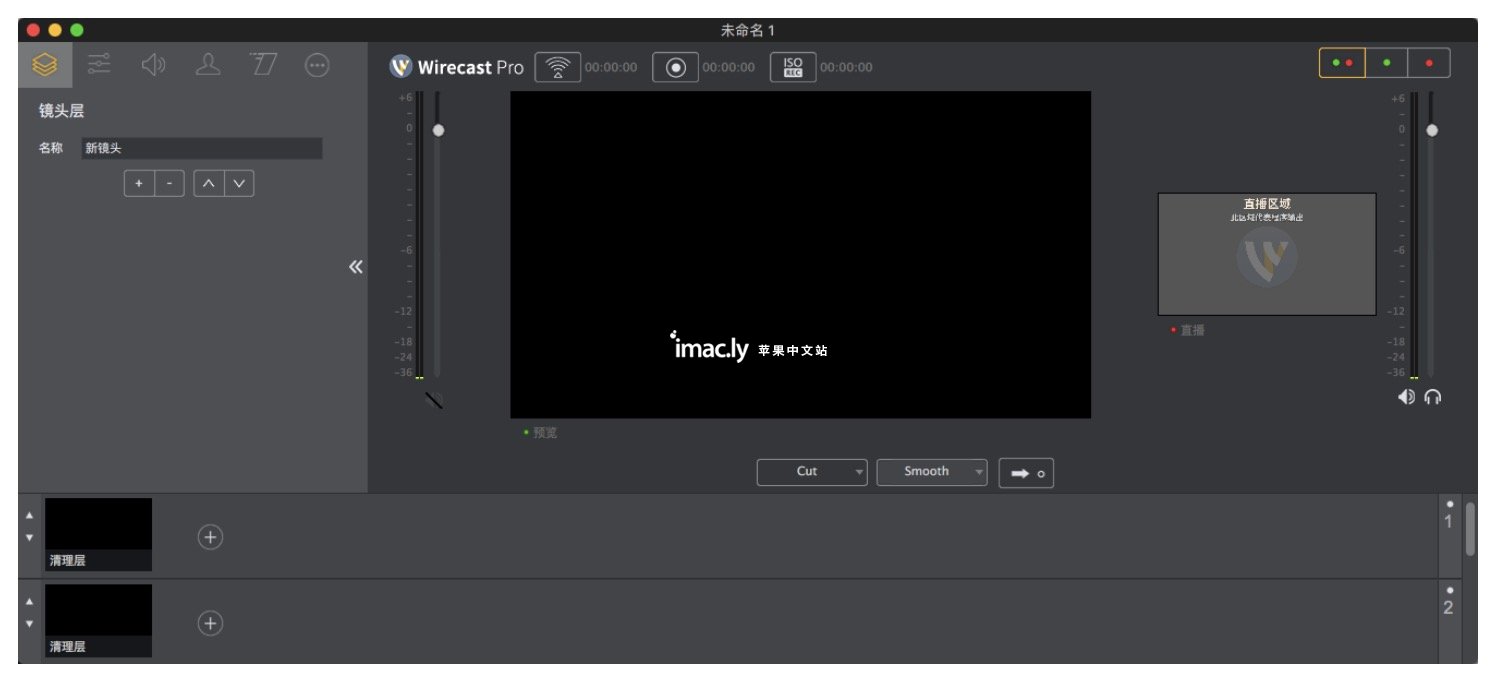Viewport: 1498px width, 696px height.
Task: Open the shot layers tab icon
Action: coord(45,66)
